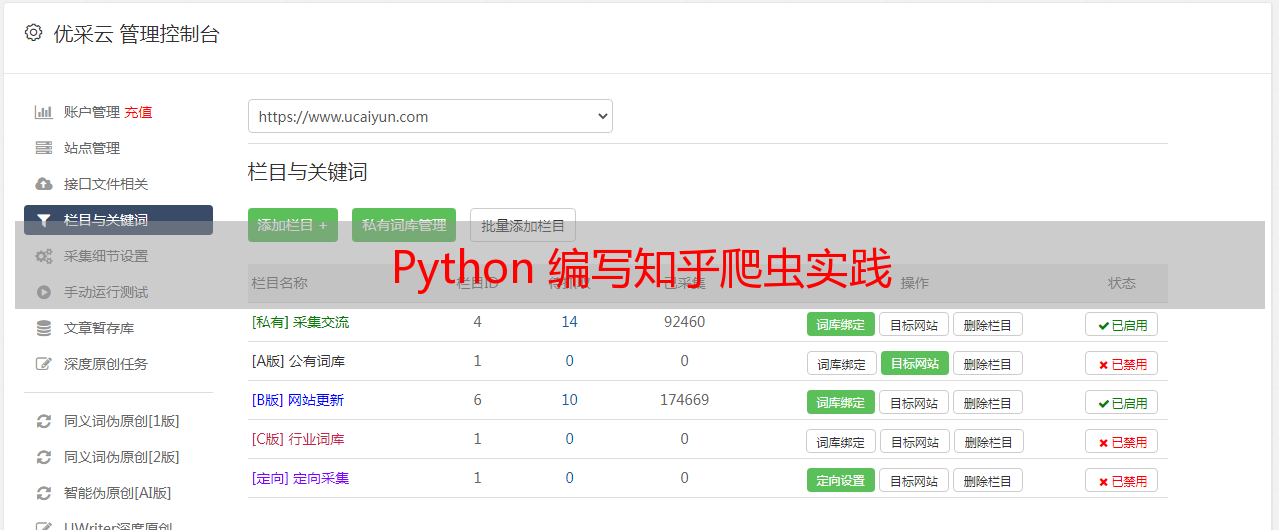Click 删除栏目 for the 行业词库 row
The image size is (1279, 530).
tap(987, 441)
